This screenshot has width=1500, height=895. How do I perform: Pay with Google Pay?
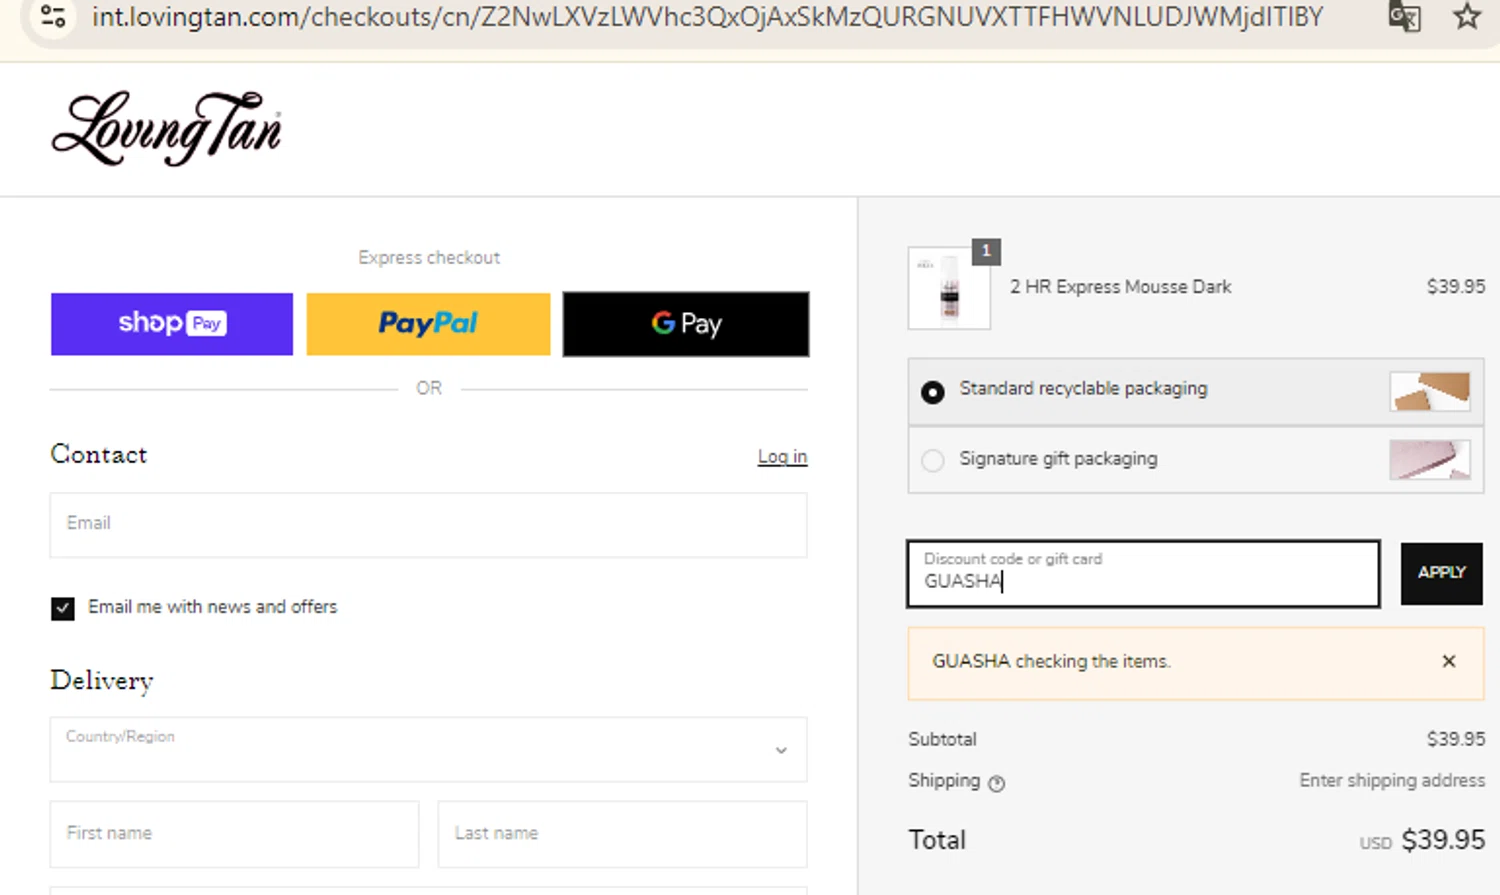click(686, 324)
